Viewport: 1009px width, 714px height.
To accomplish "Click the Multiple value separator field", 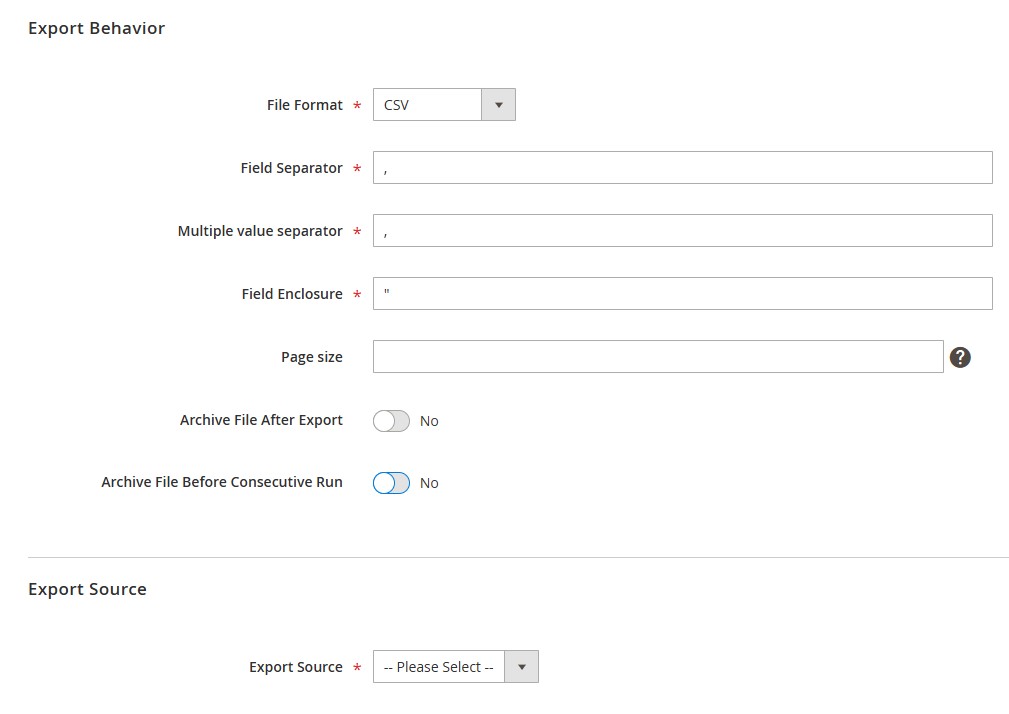I will click(682, 230).
